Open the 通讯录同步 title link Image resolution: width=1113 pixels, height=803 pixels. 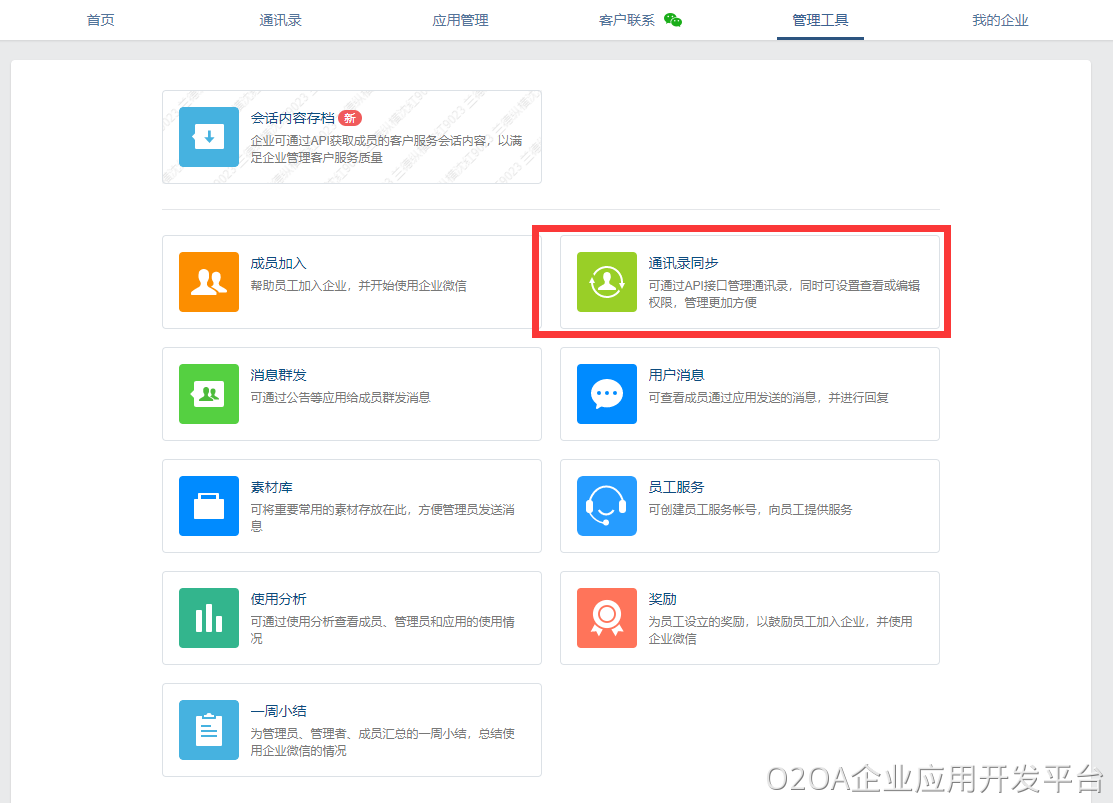coord(683,263)
